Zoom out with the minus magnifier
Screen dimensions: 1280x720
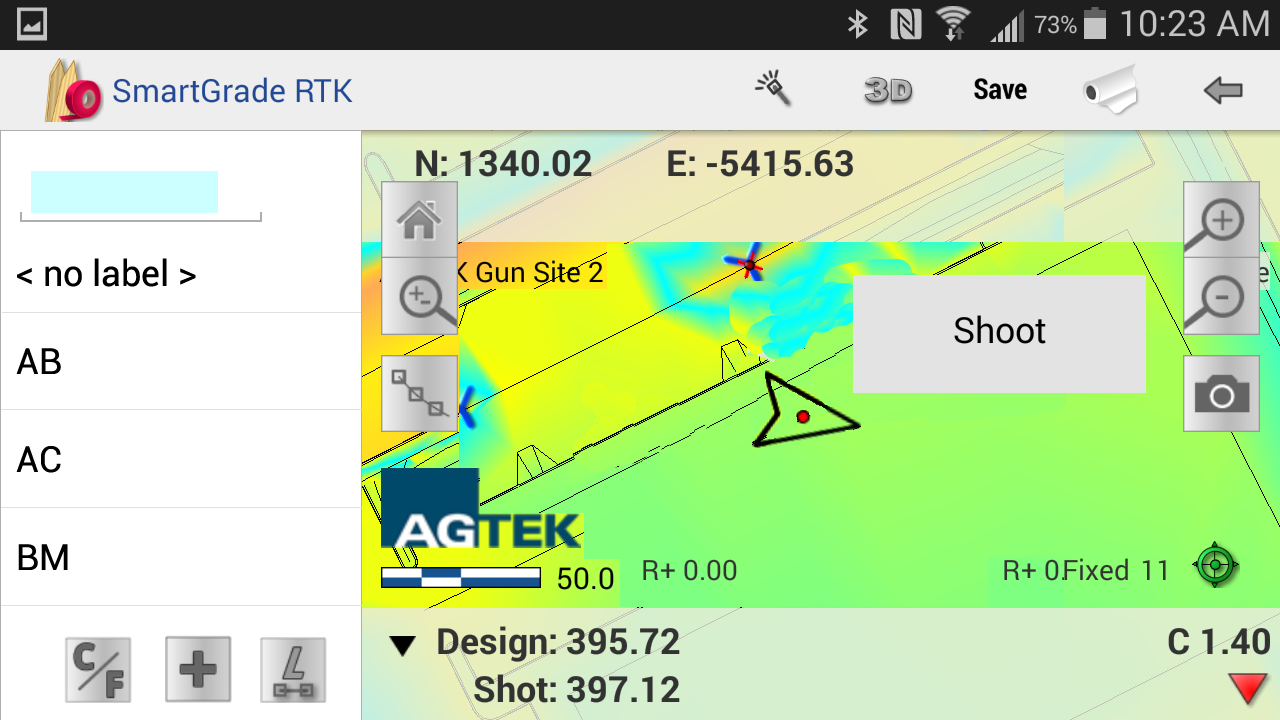click(1221, 297)
